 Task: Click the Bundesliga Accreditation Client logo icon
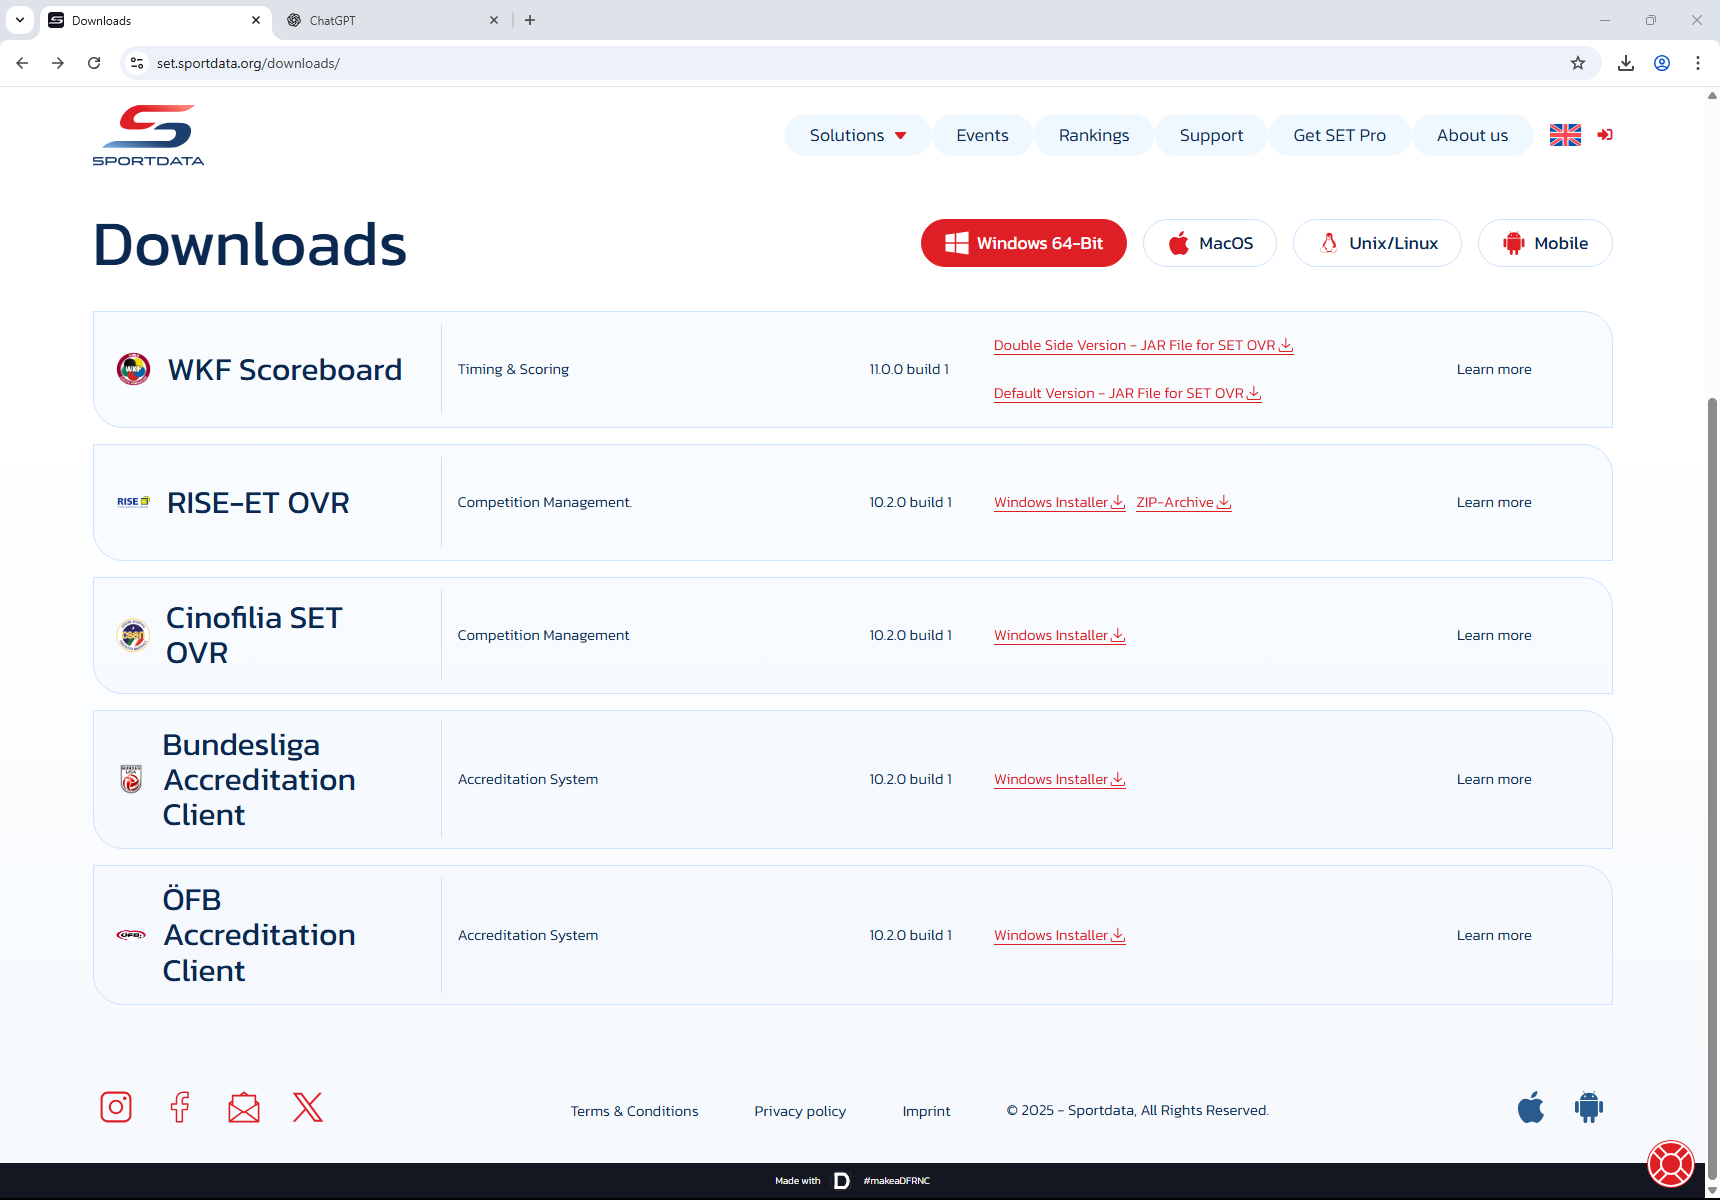(131, 779)
